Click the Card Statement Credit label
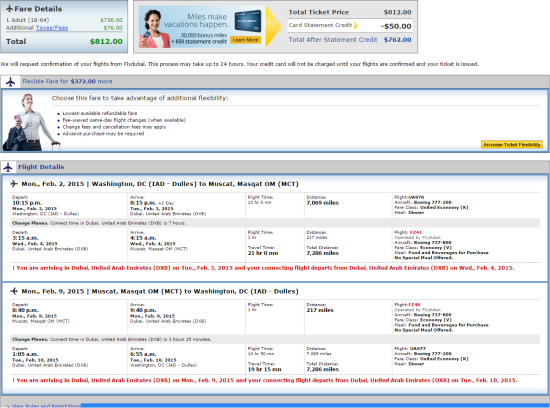The width and height of the screenshot is (550, 408). pyautogui.click(x=320, y=25)
